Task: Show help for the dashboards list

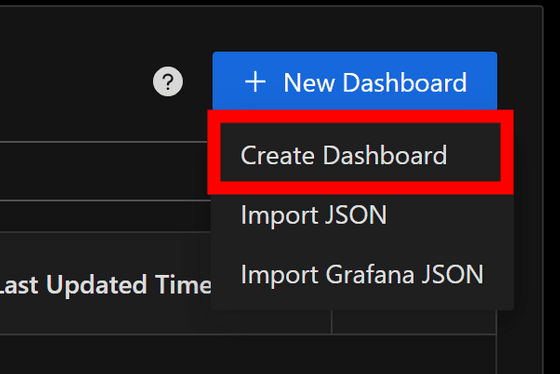Action: pos(168,81)
